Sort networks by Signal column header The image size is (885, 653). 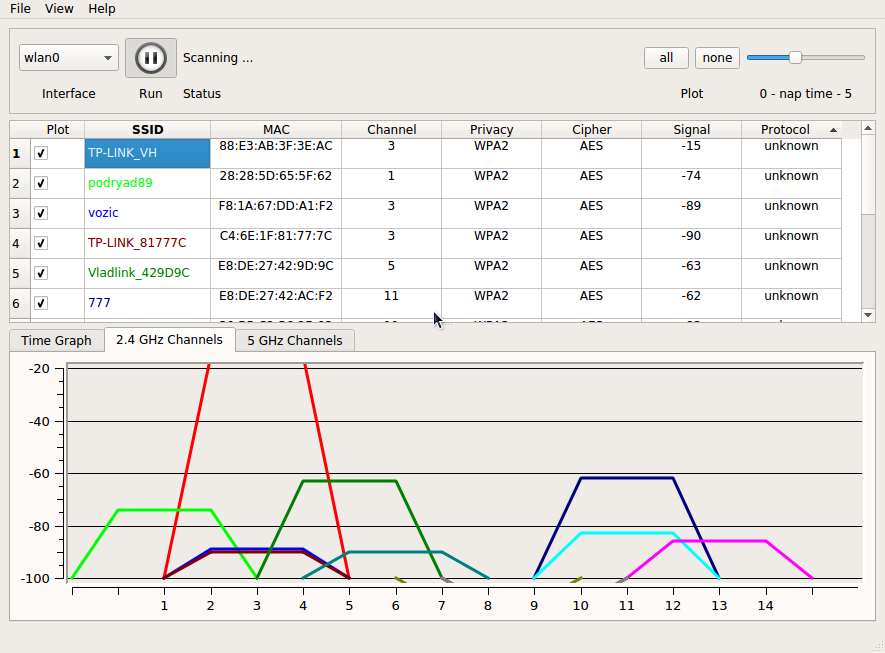[691, 130]
